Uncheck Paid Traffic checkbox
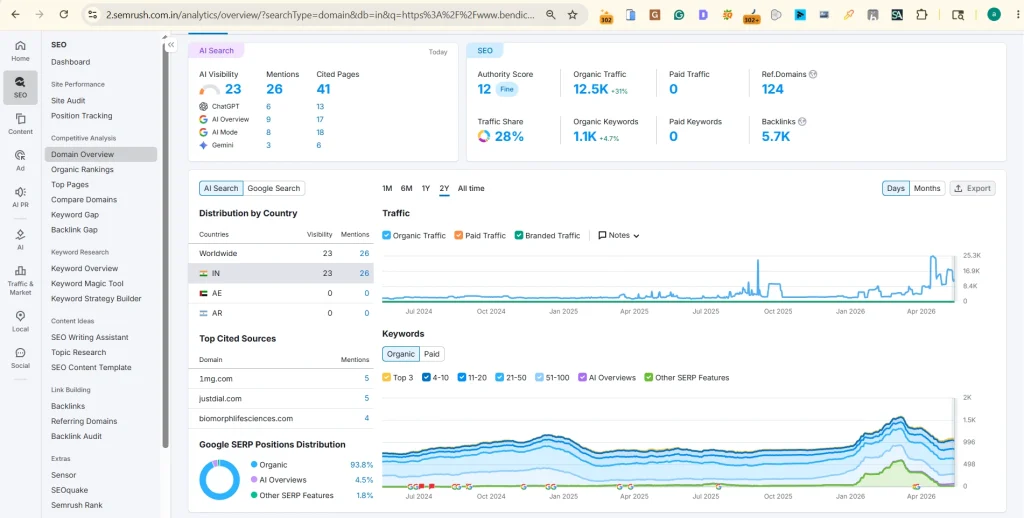 tap(458, 235)
